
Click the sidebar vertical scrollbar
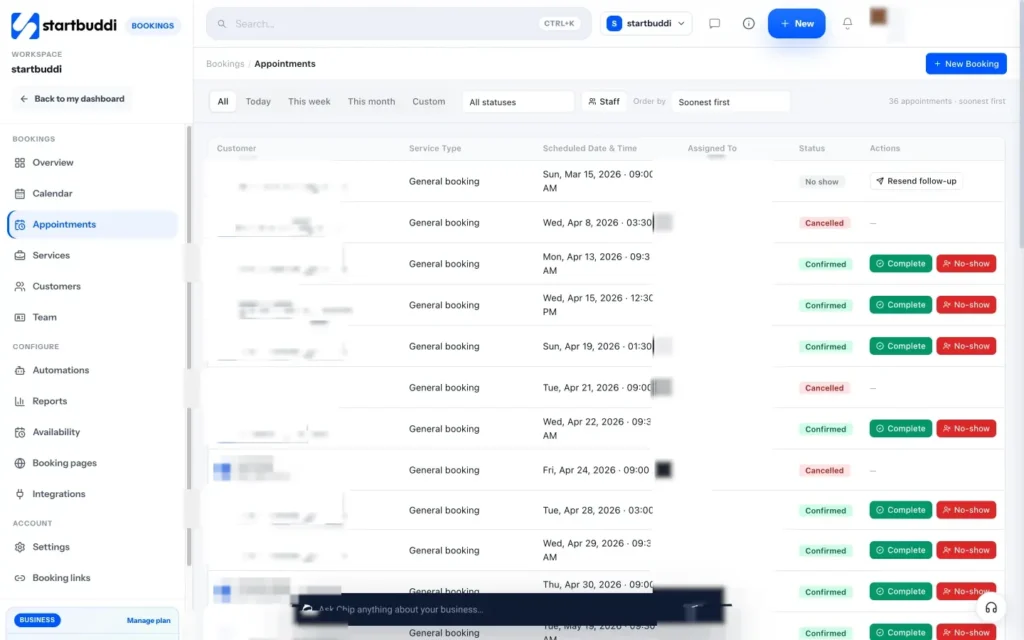click(x=189, y=346)
